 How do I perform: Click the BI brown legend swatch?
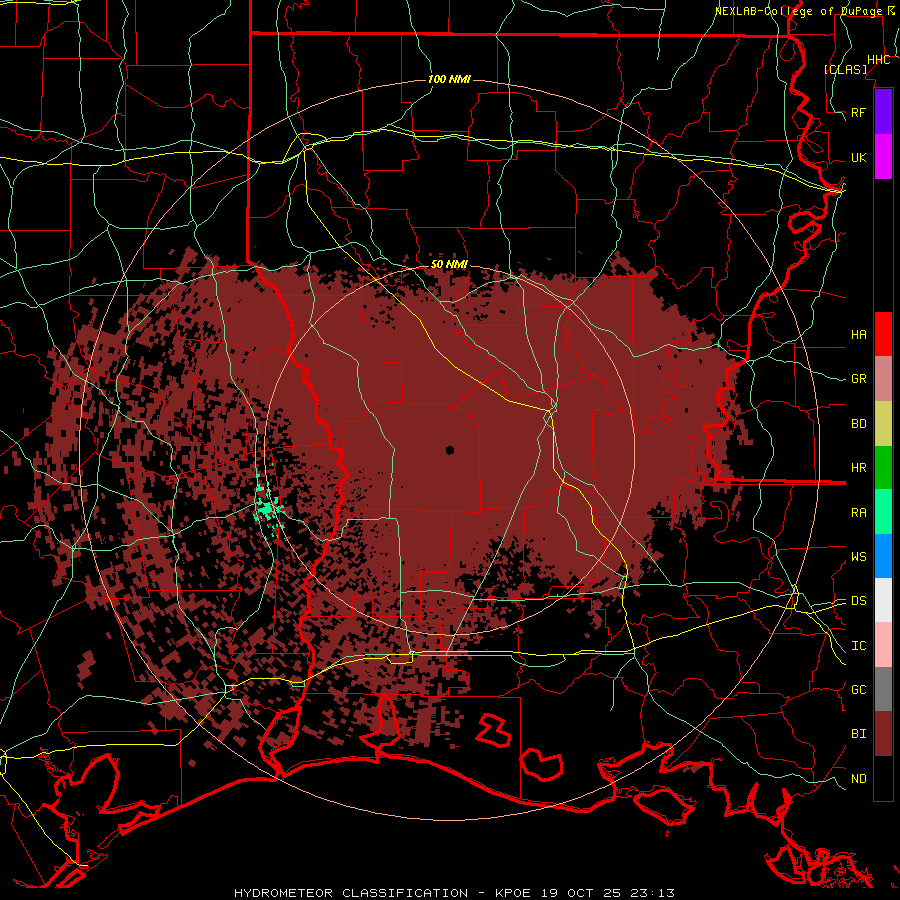click(883, 734)
